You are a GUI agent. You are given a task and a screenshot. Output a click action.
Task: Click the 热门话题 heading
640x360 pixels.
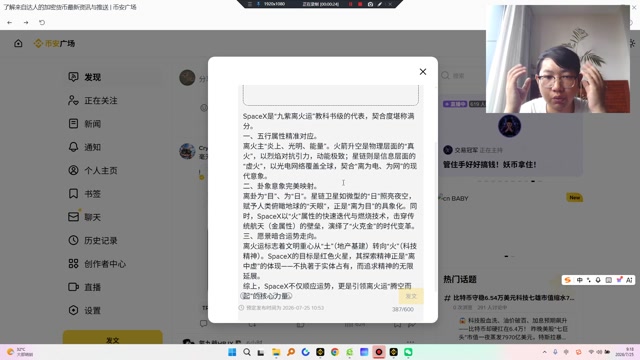pyautogui.click(x=460, y=280)
